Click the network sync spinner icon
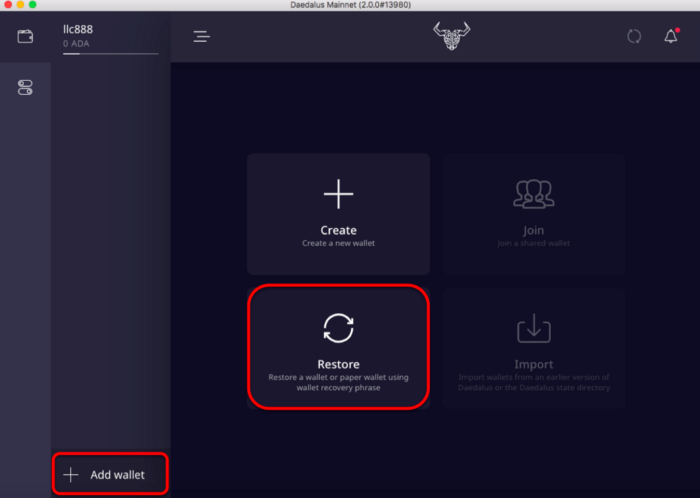 [x=634, y=37]
